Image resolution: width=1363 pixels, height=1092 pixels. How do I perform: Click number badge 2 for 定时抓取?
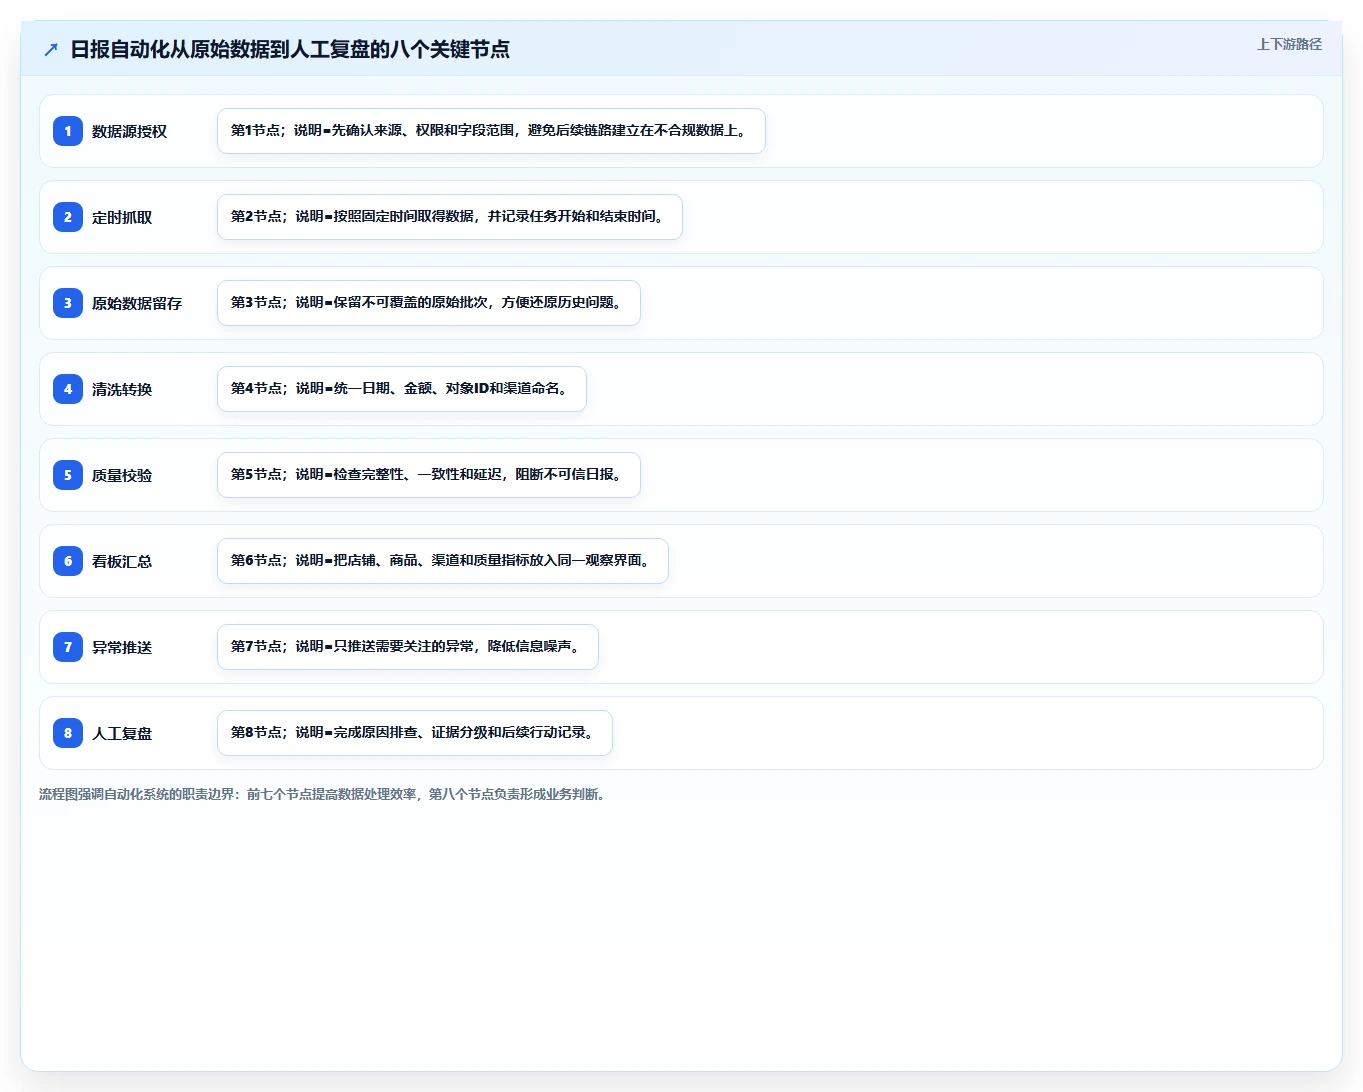(x=68, y=217)
